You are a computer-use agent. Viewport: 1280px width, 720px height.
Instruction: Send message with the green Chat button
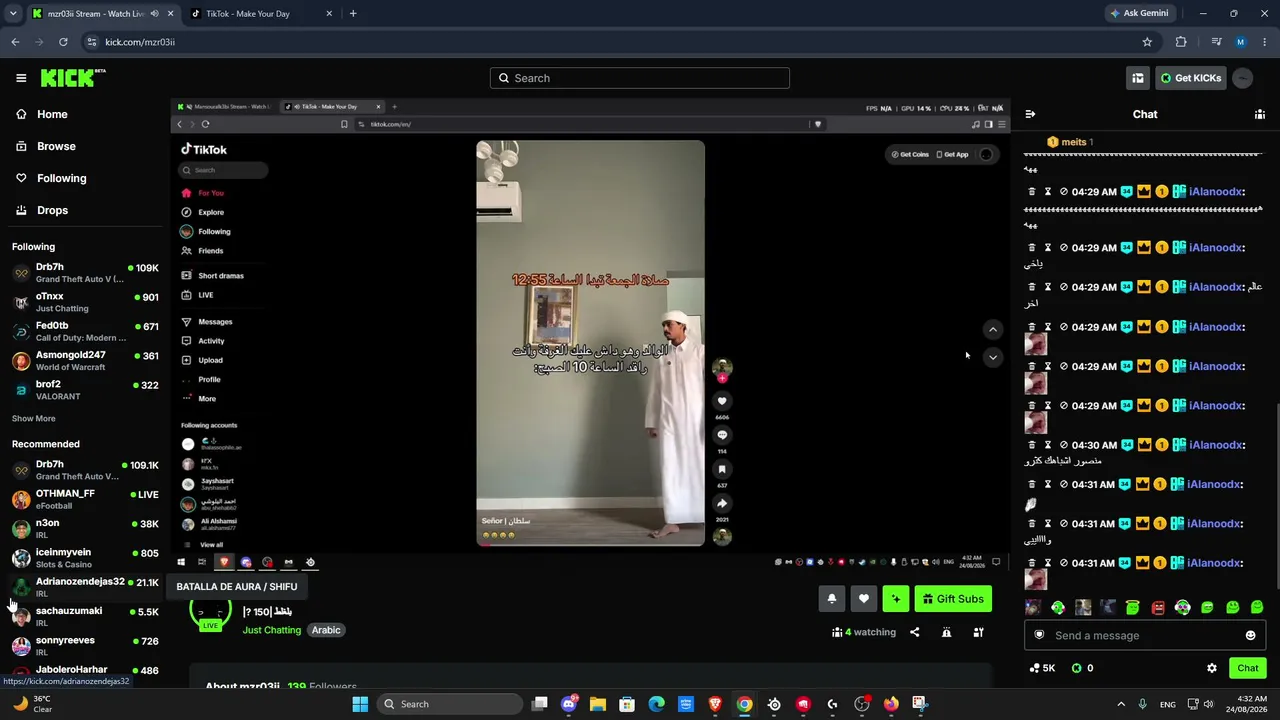pyautogui.click(x=1248, y=668)
